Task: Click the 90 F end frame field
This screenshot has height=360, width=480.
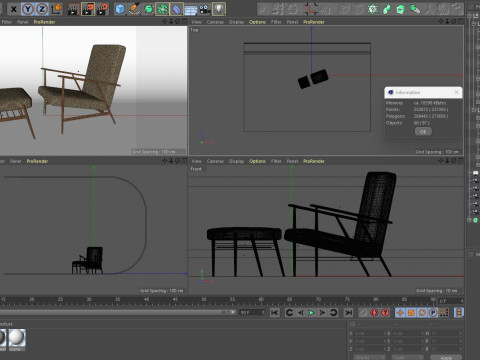Action: (252, 312)
